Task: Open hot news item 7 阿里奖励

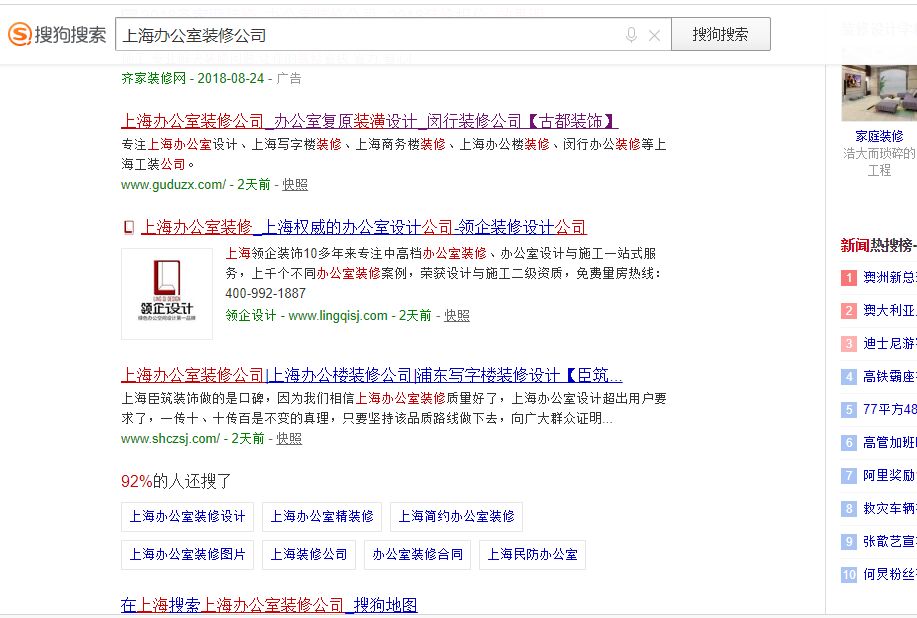Action: pos(890,475)
